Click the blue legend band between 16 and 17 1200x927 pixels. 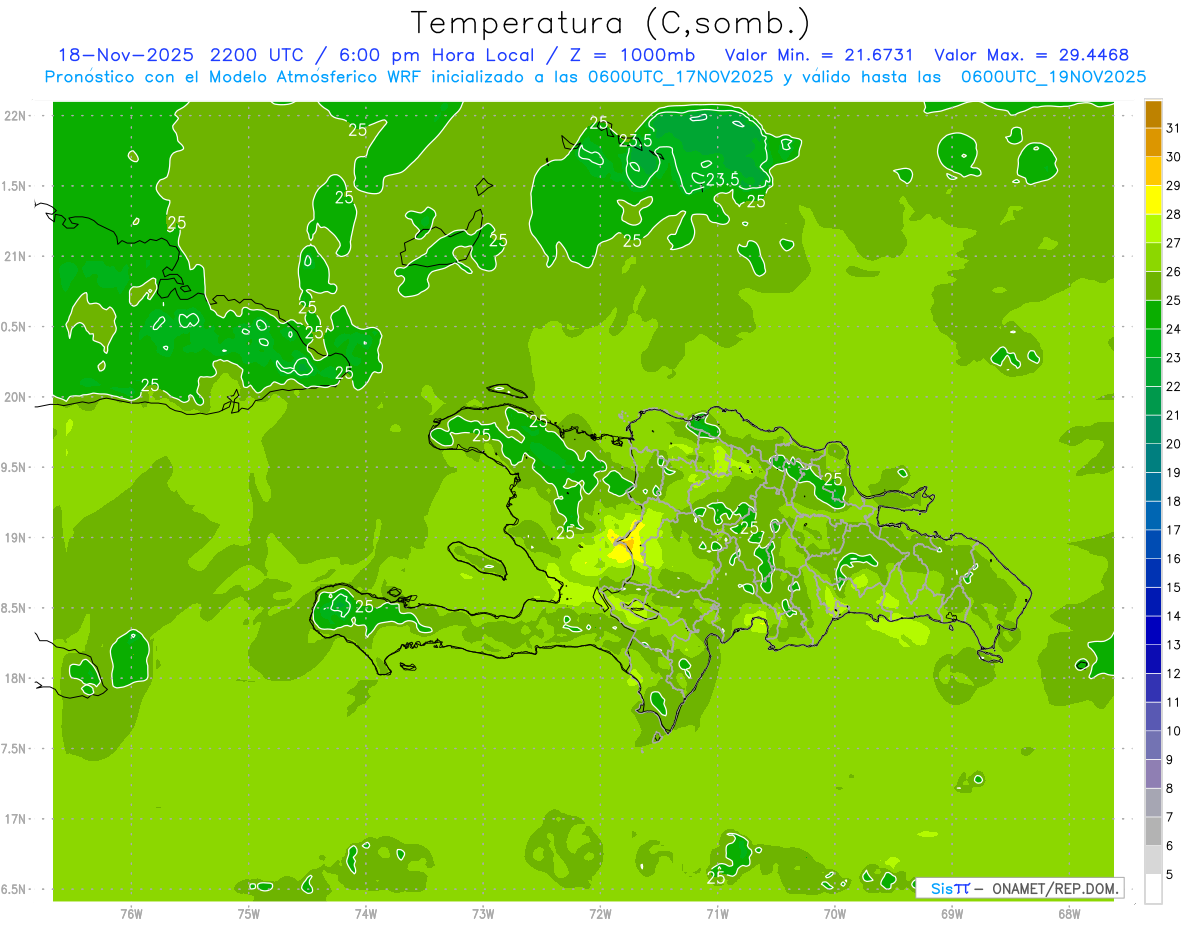click(1153, 545)
